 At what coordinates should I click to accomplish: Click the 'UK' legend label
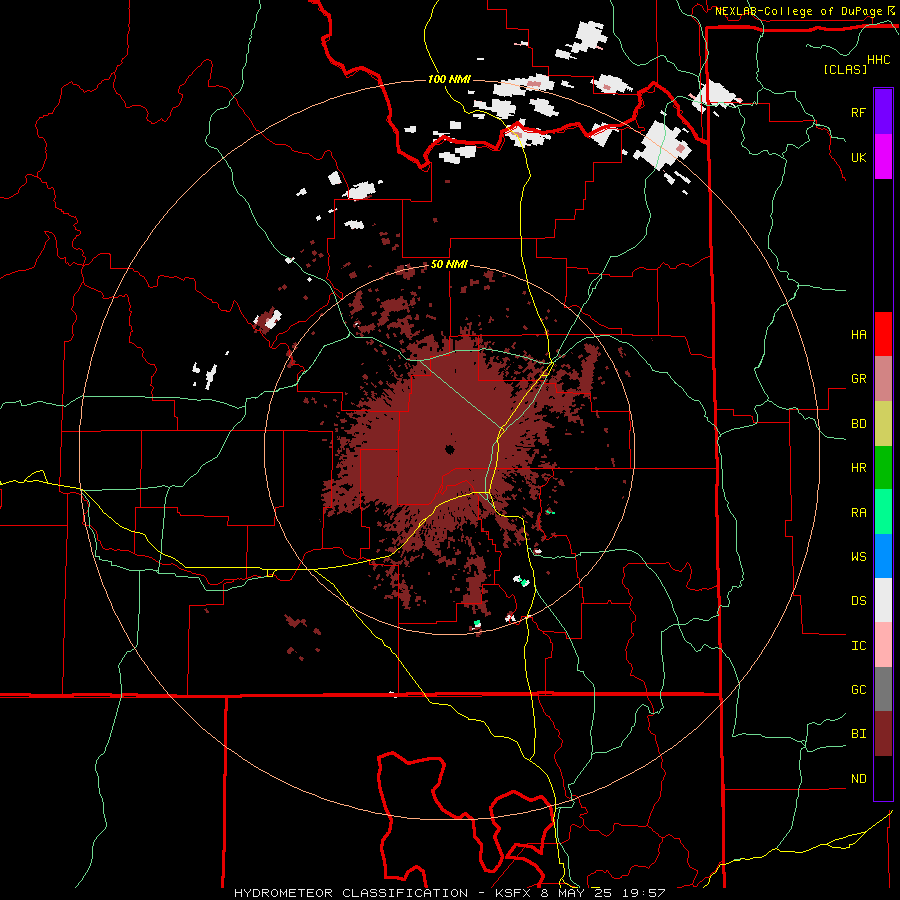coord(858,157)
